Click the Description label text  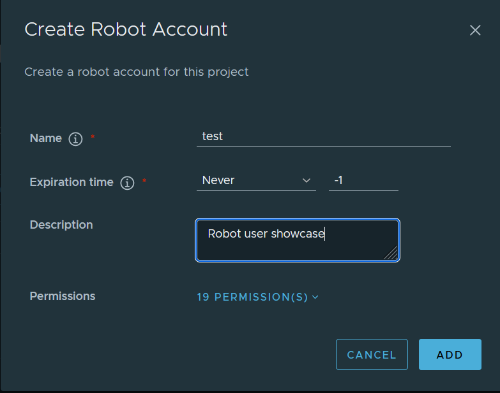61,225
